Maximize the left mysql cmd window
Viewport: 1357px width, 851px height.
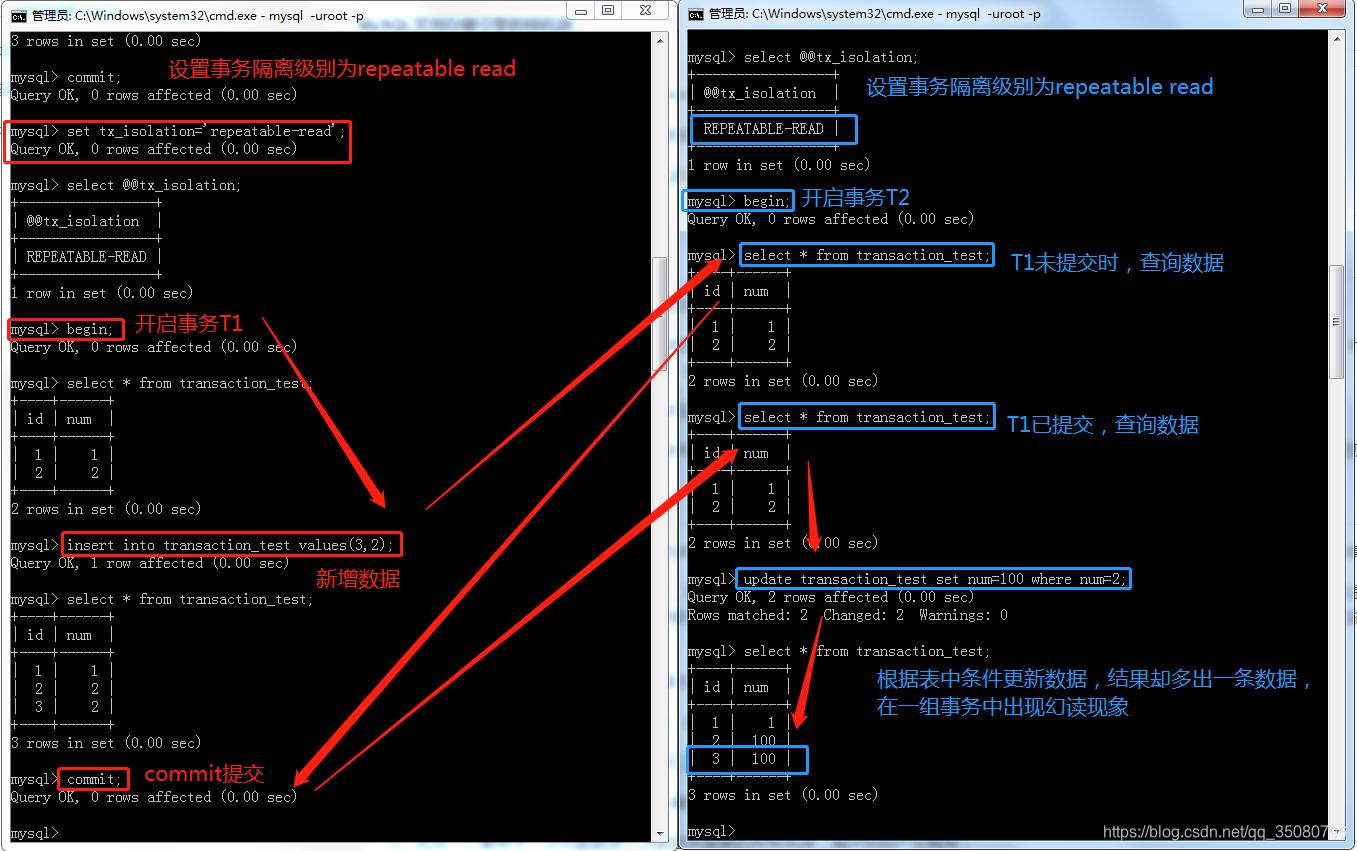pyautogui.click(x=608, y=10)
